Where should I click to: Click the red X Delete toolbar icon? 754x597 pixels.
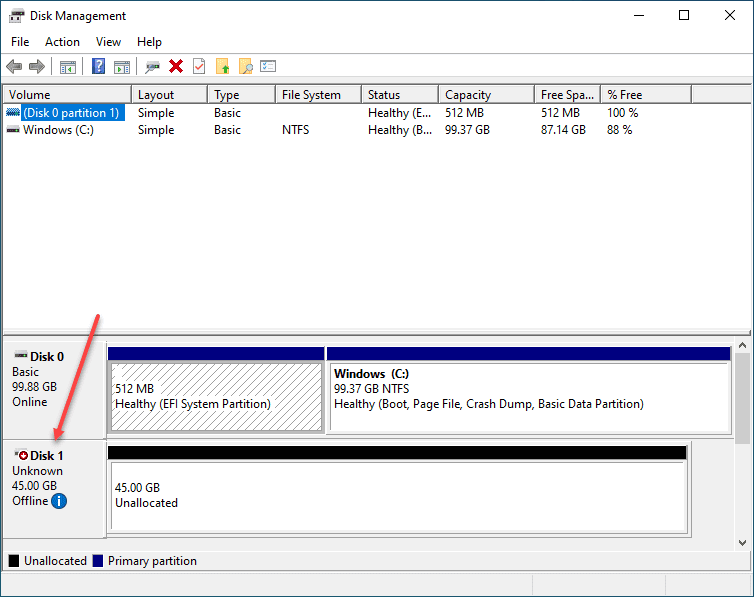176,66
